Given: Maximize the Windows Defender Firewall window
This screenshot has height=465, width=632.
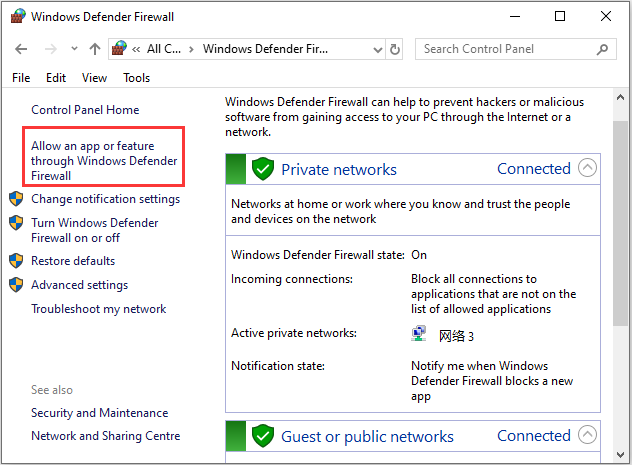Looking at the screenshot, I should (560, 16).
